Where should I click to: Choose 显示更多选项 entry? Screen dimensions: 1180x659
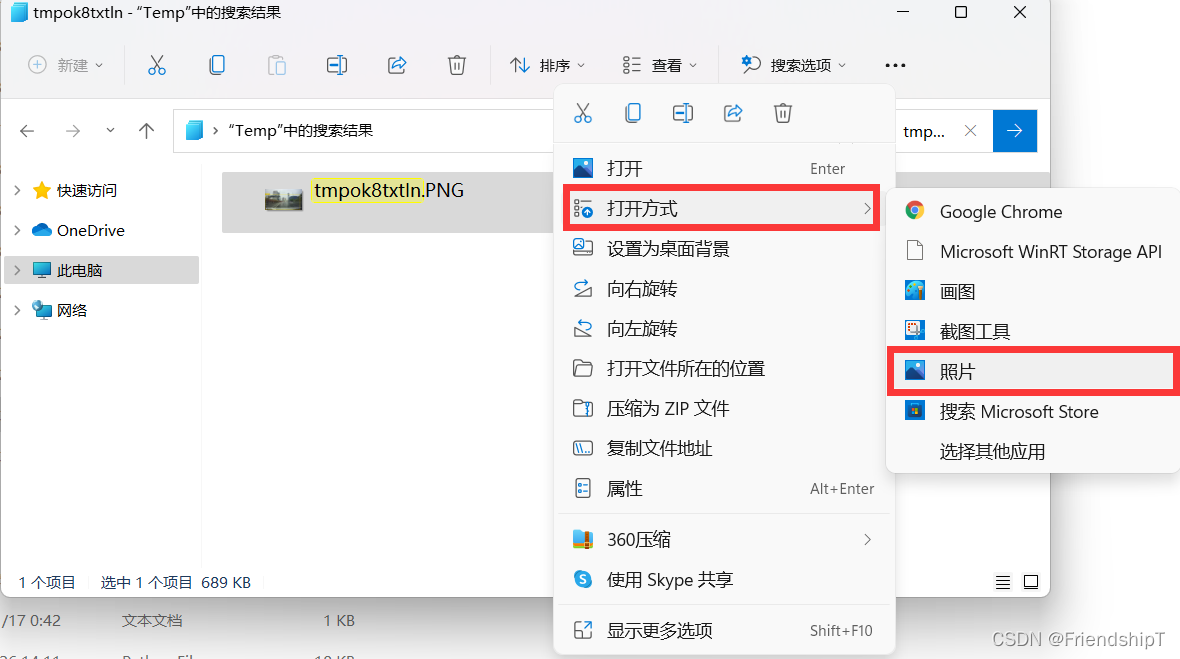[723, 630]
